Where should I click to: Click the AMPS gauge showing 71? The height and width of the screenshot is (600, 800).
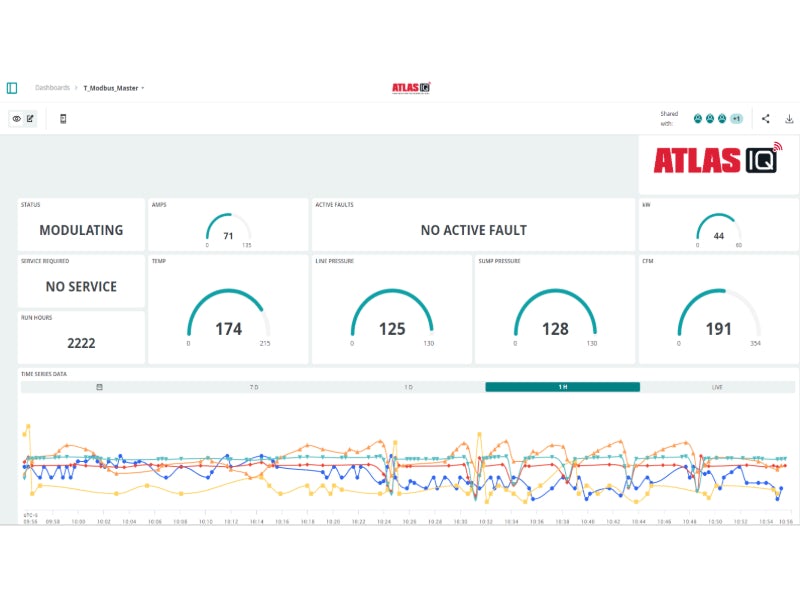(229, 230)
